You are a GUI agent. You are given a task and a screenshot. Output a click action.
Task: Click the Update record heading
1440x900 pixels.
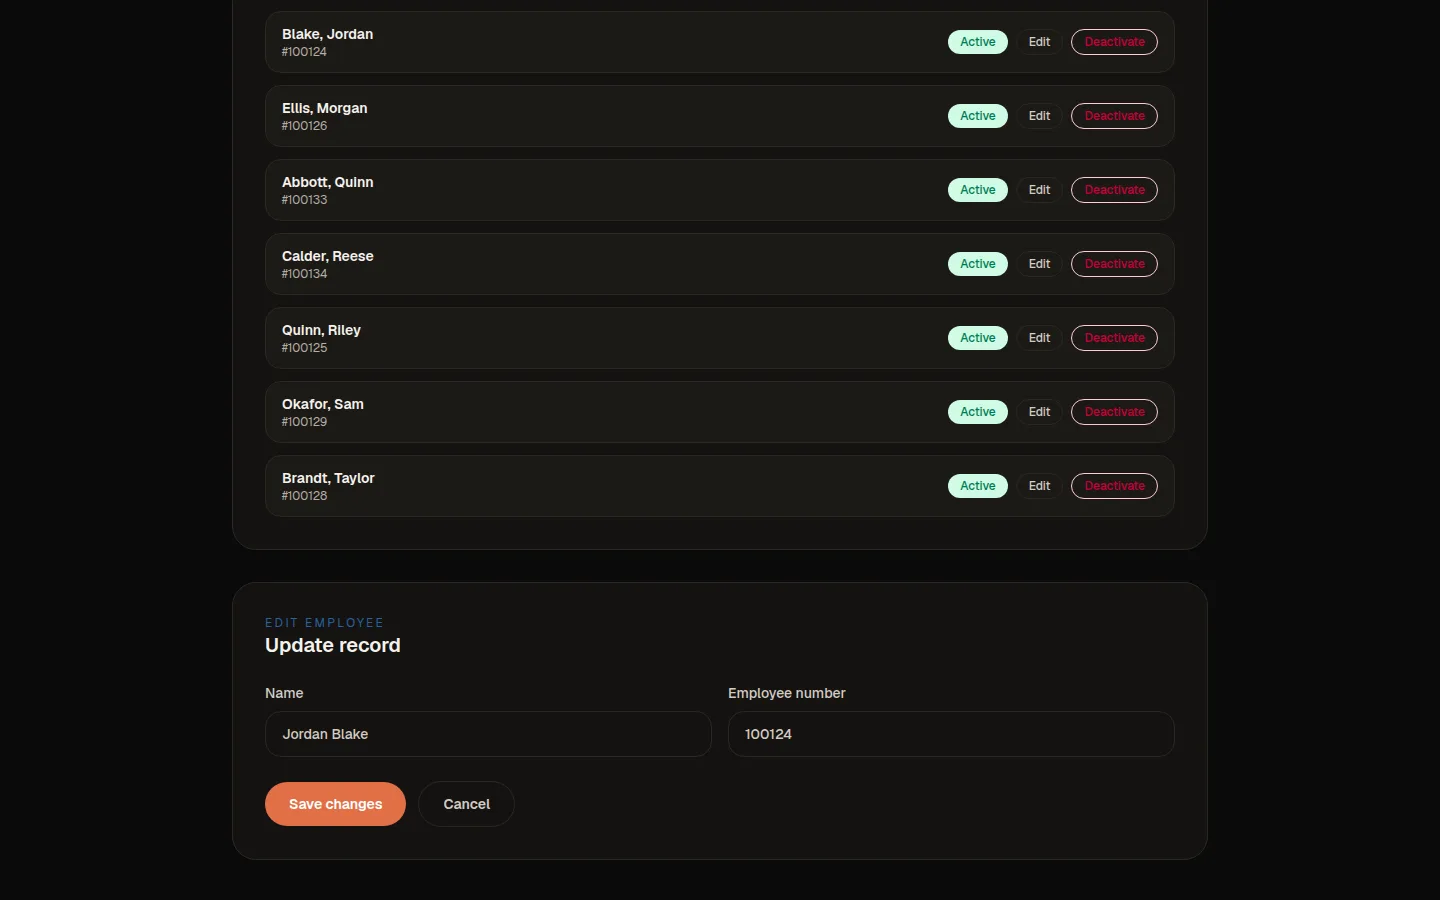tap(333, 646)
